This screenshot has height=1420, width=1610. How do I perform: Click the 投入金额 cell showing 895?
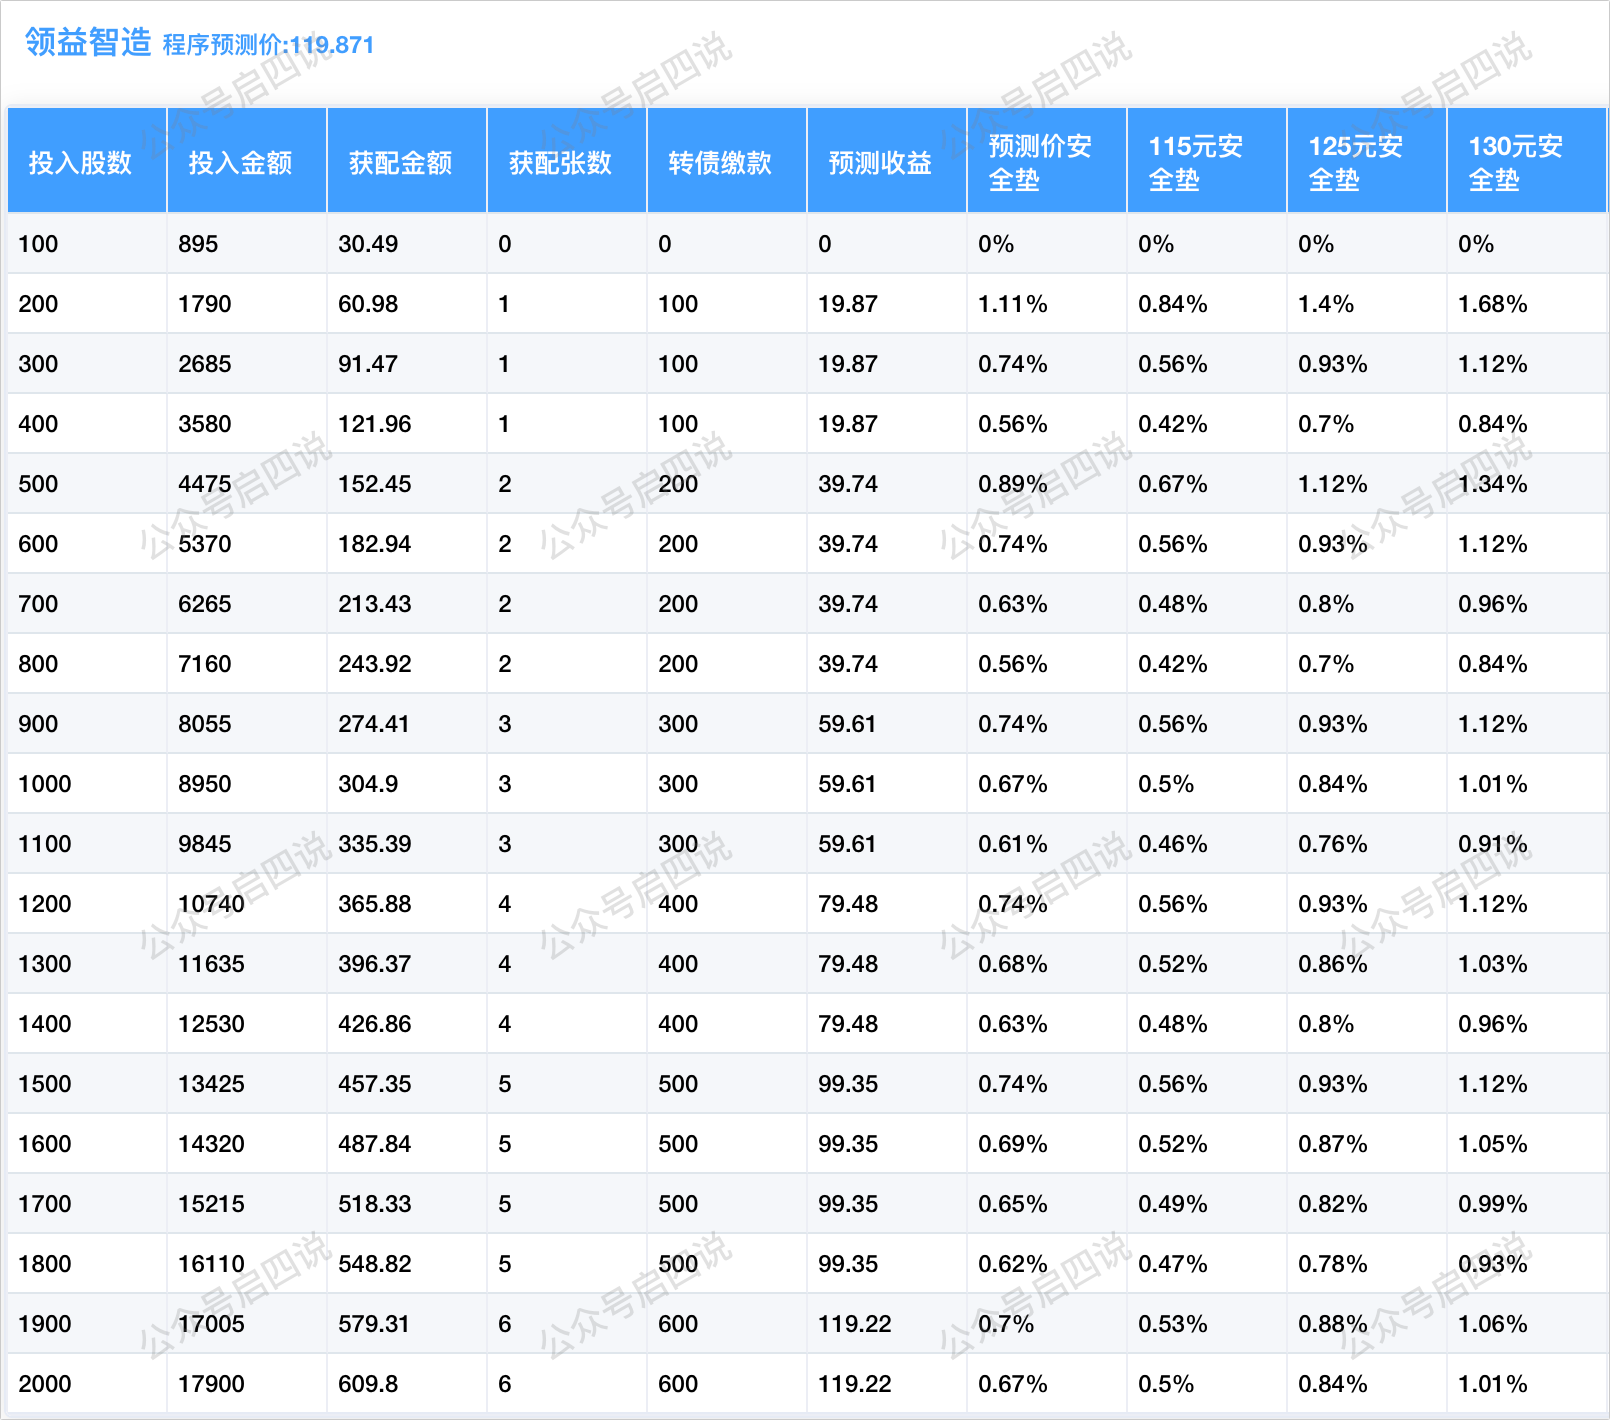click(198, 244)
